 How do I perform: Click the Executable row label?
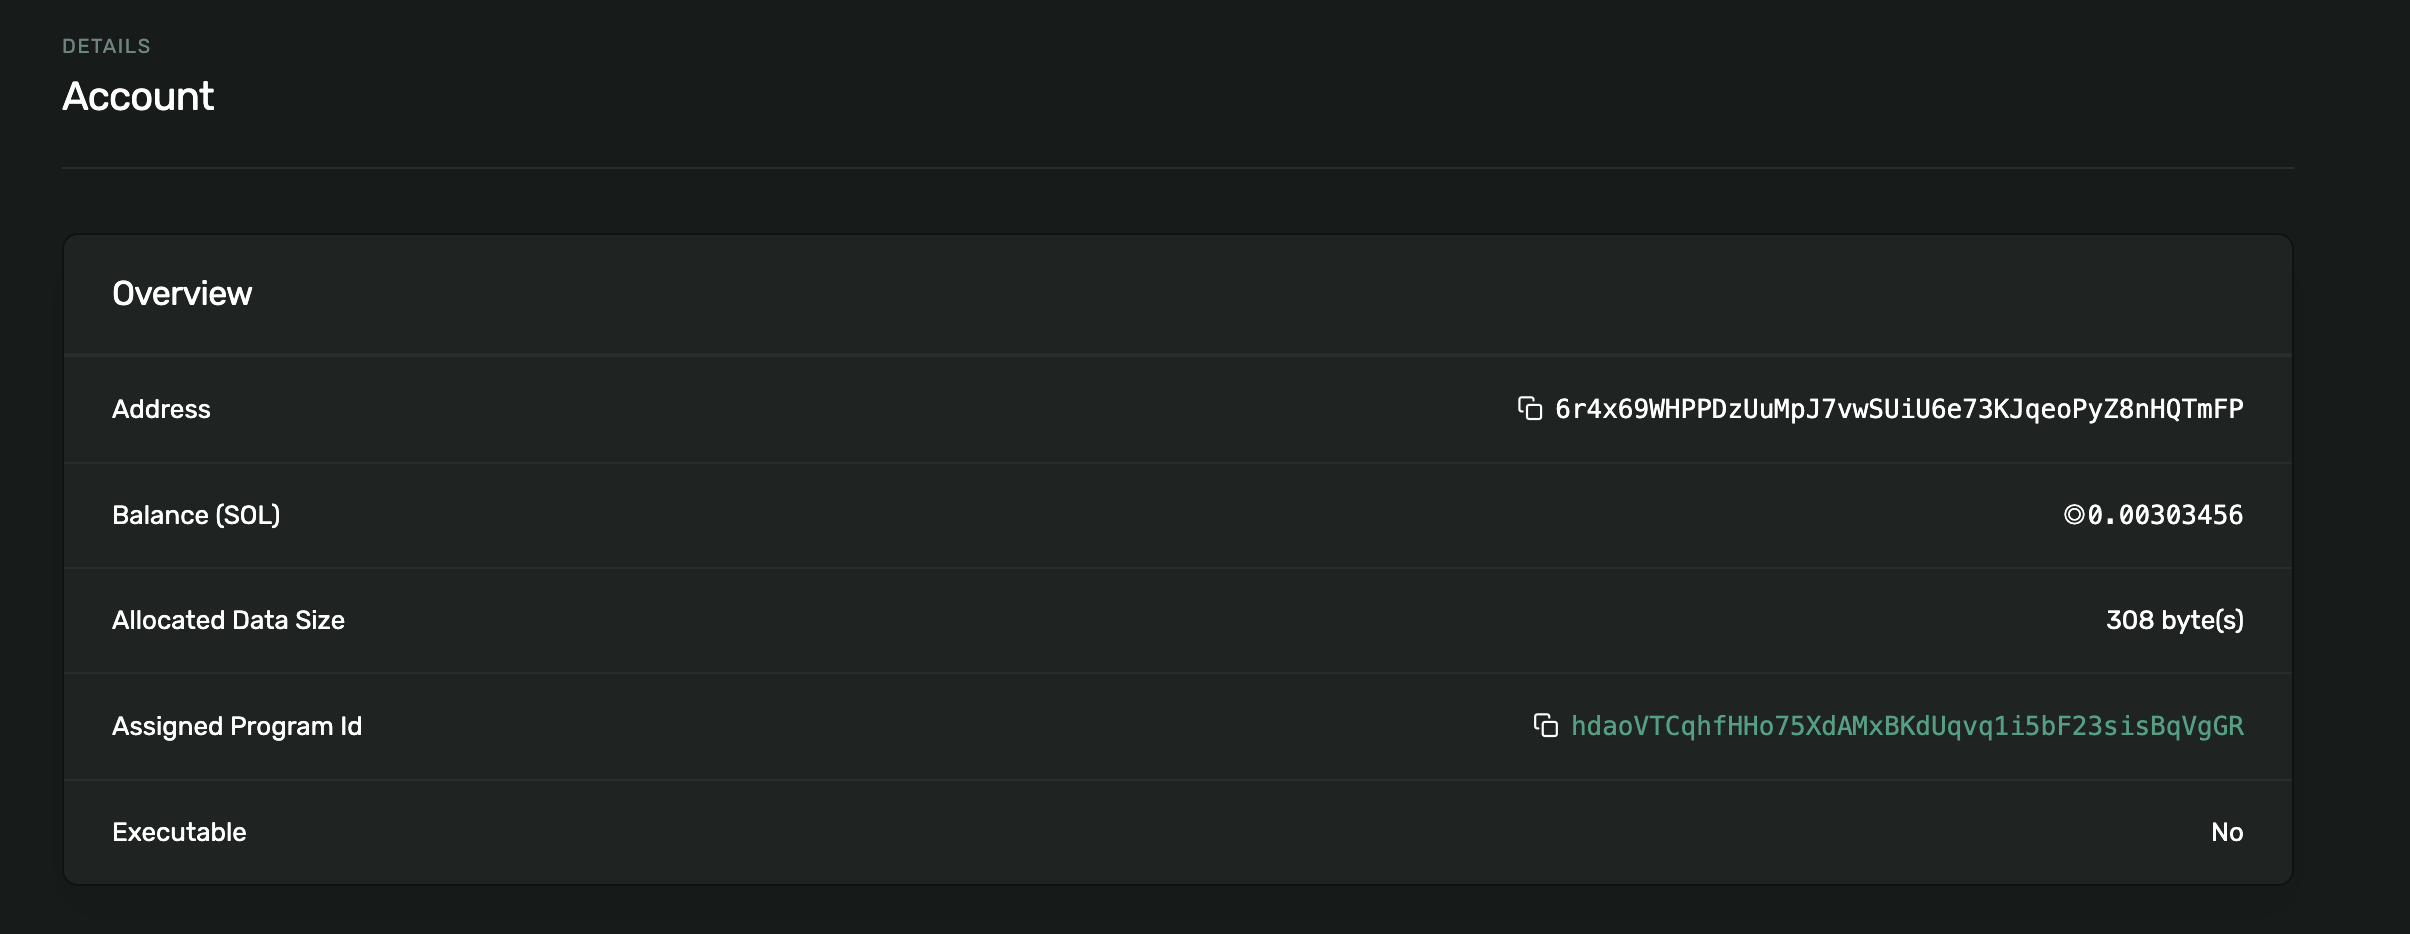click(179, 832)
